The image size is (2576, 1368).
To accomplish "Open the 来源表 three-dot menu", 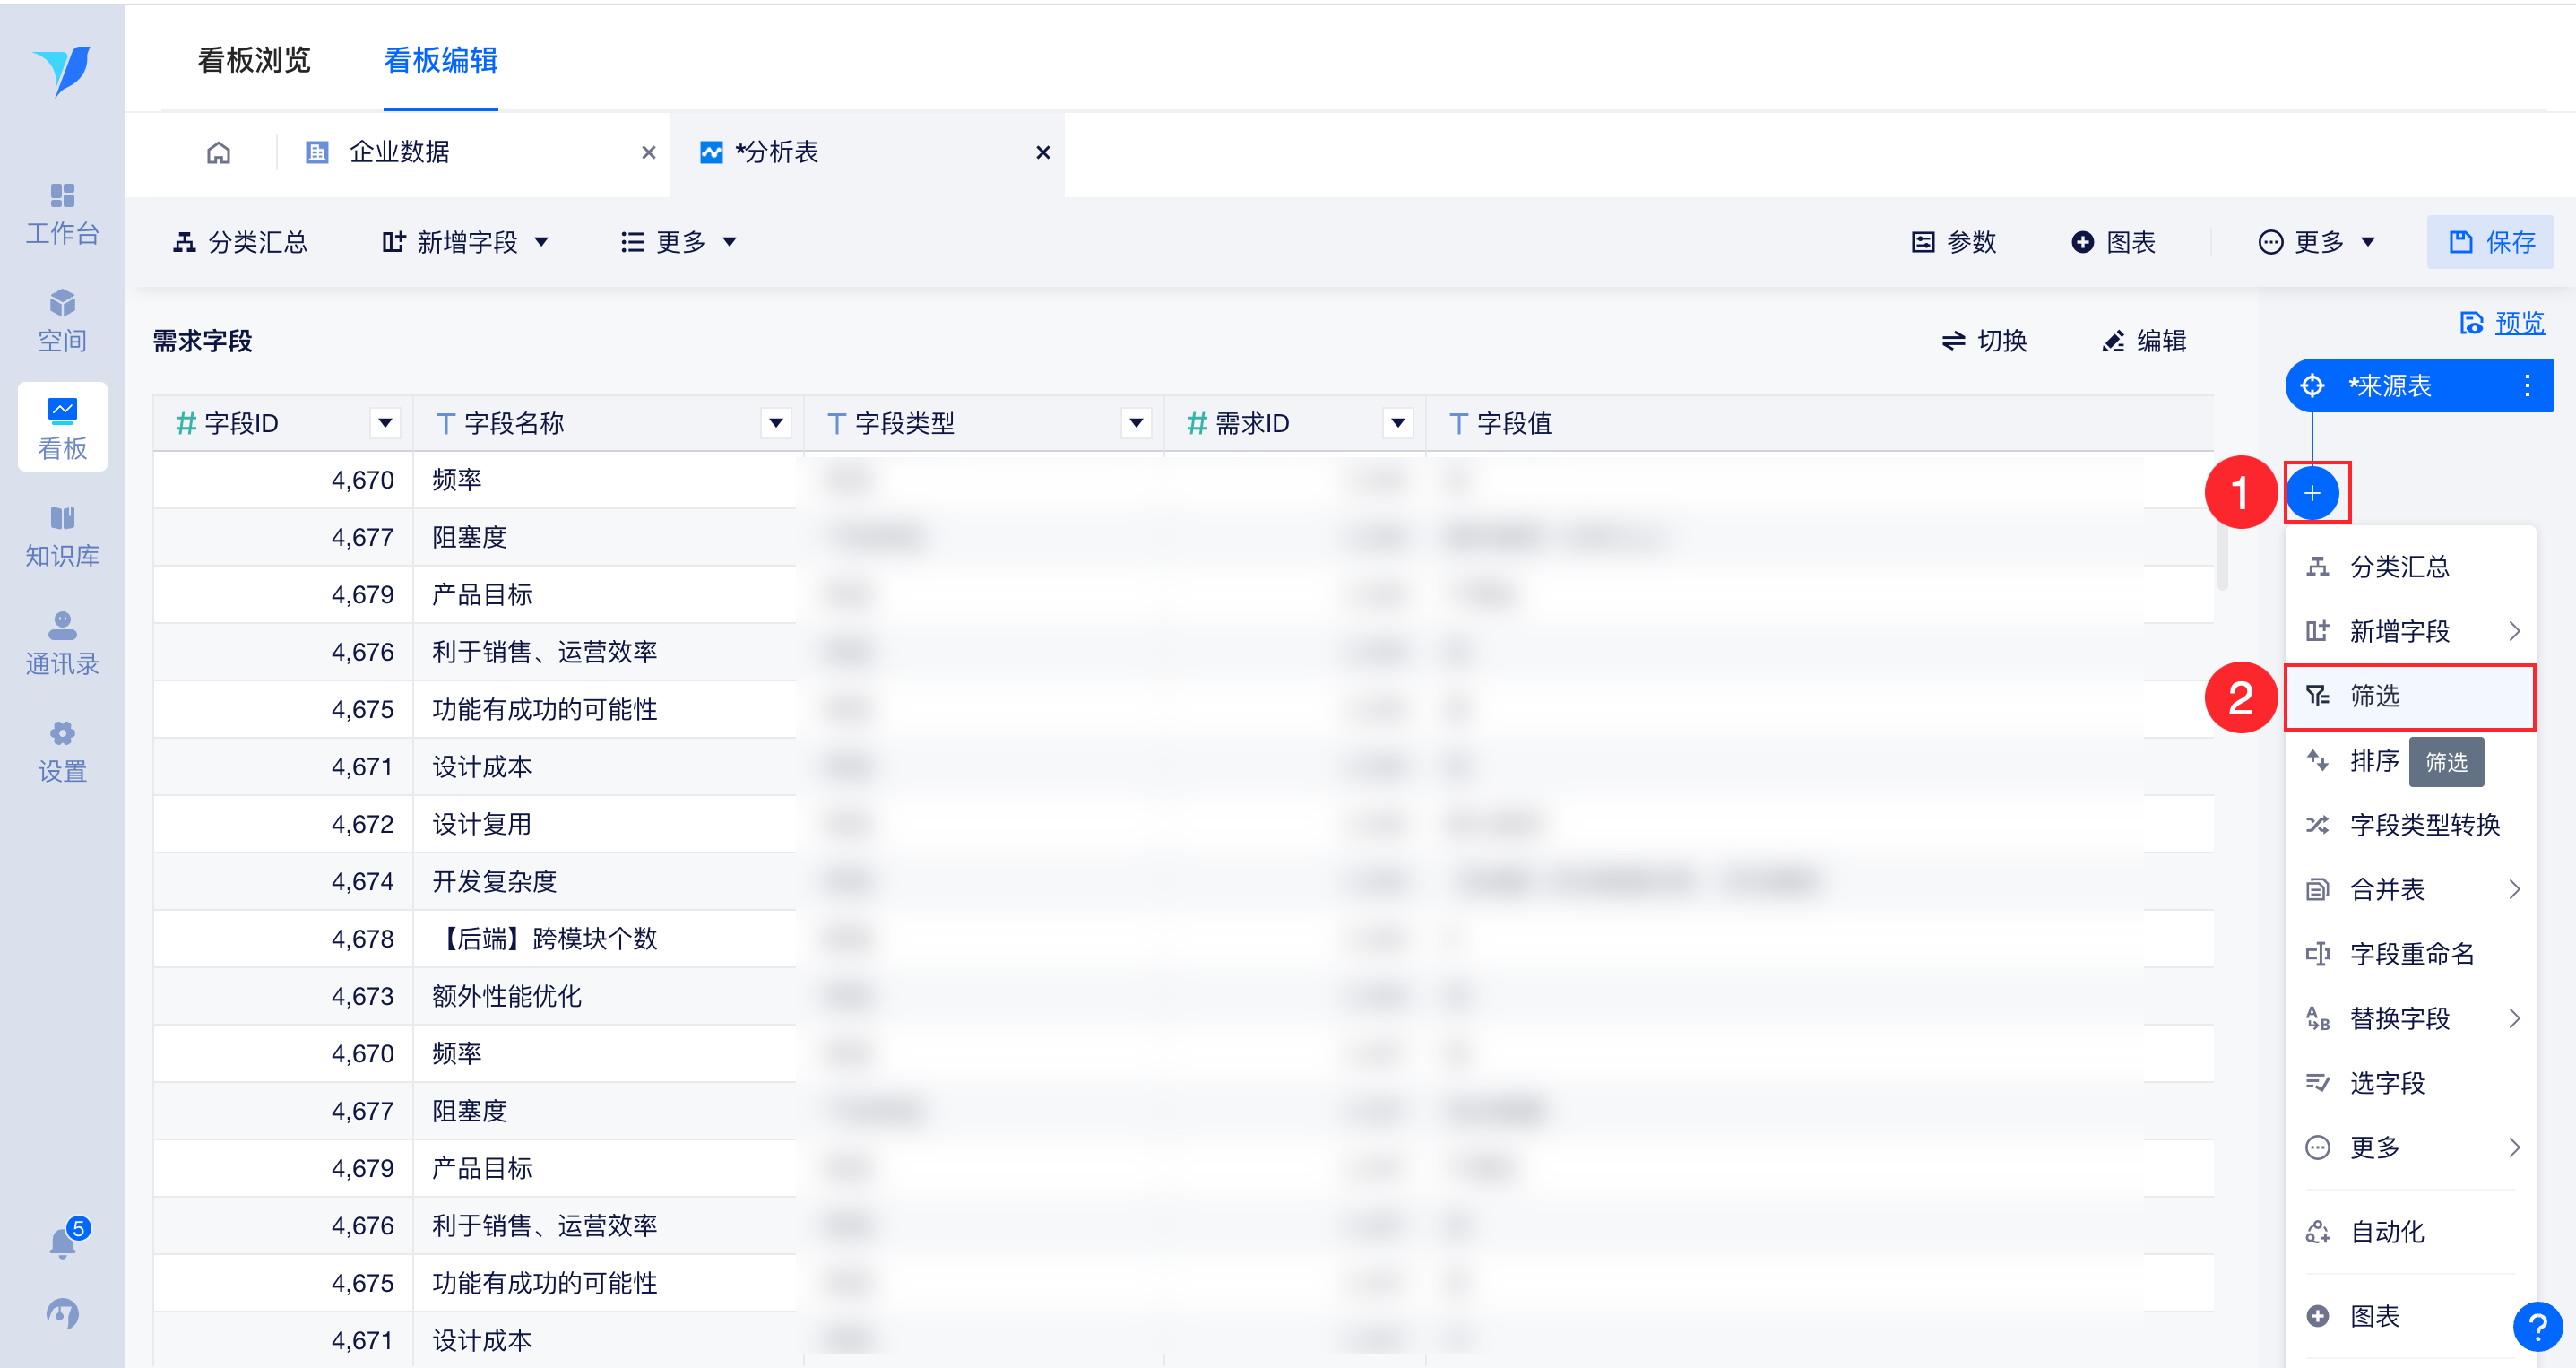I will [2526, 386].
